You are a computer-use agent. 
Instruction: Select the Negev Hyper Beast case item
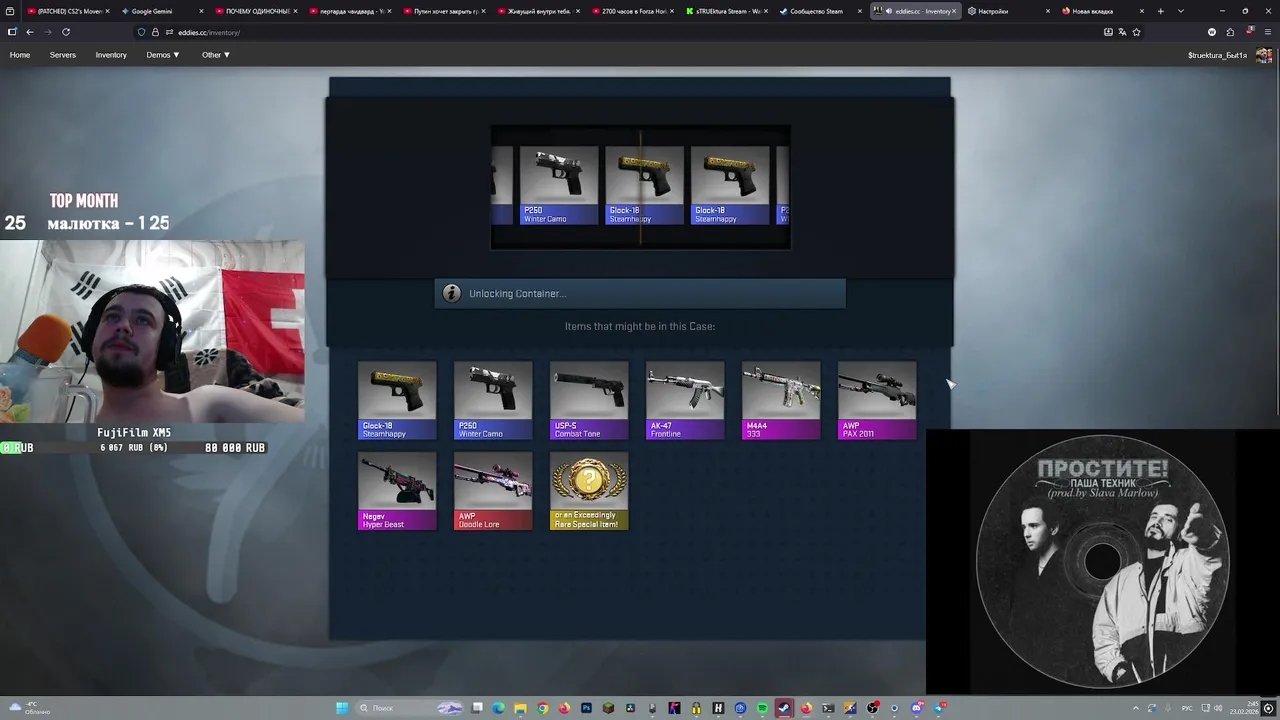pyautogui.click(x=397, y=491)
